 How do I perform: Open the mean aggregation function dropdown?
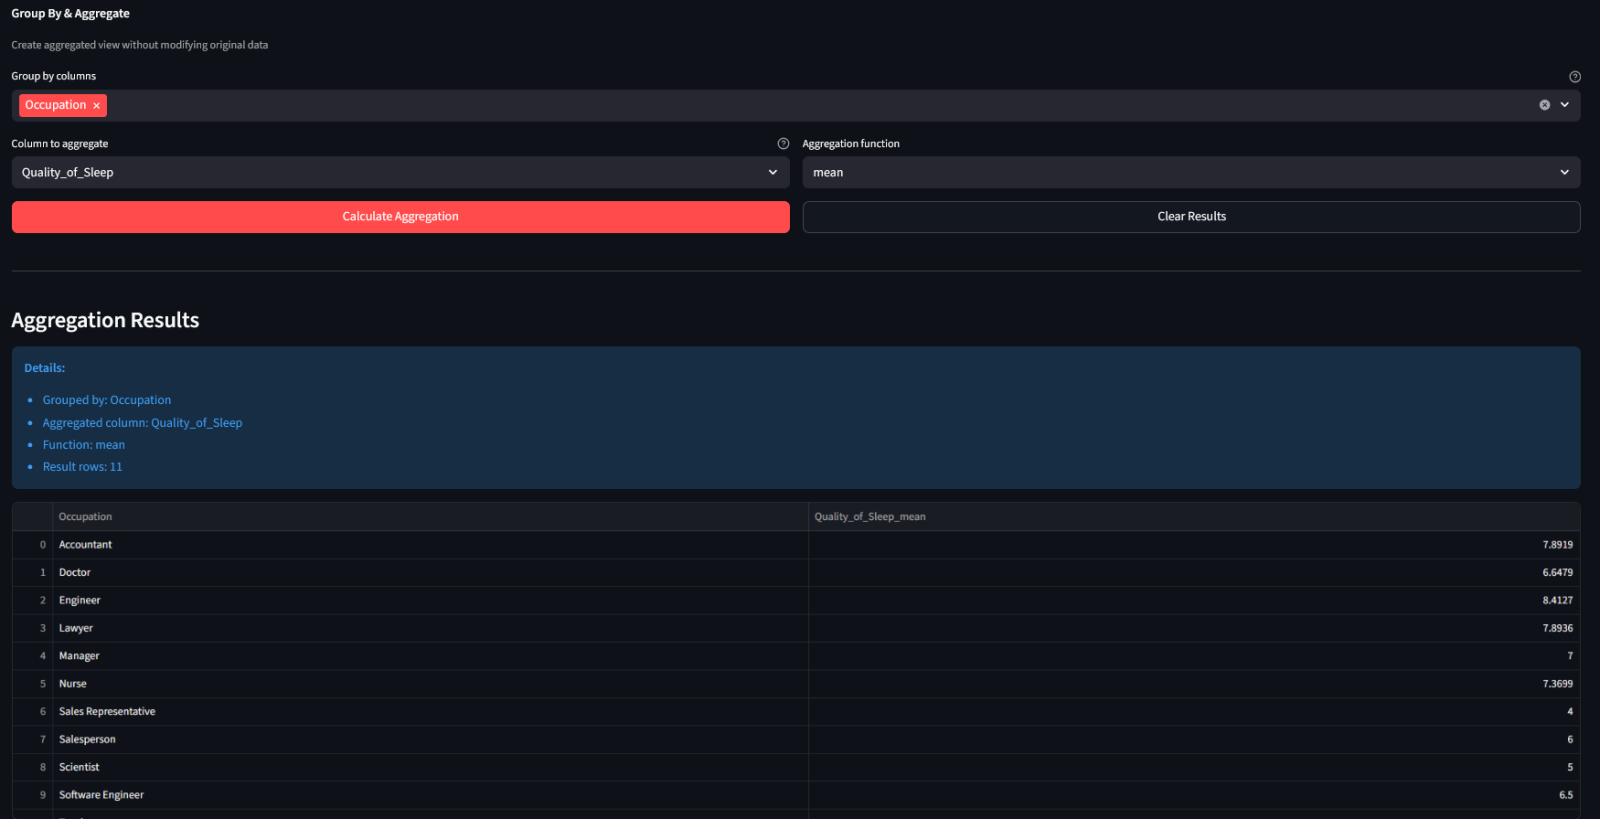pyautogui.click(x=1190, y=172)
